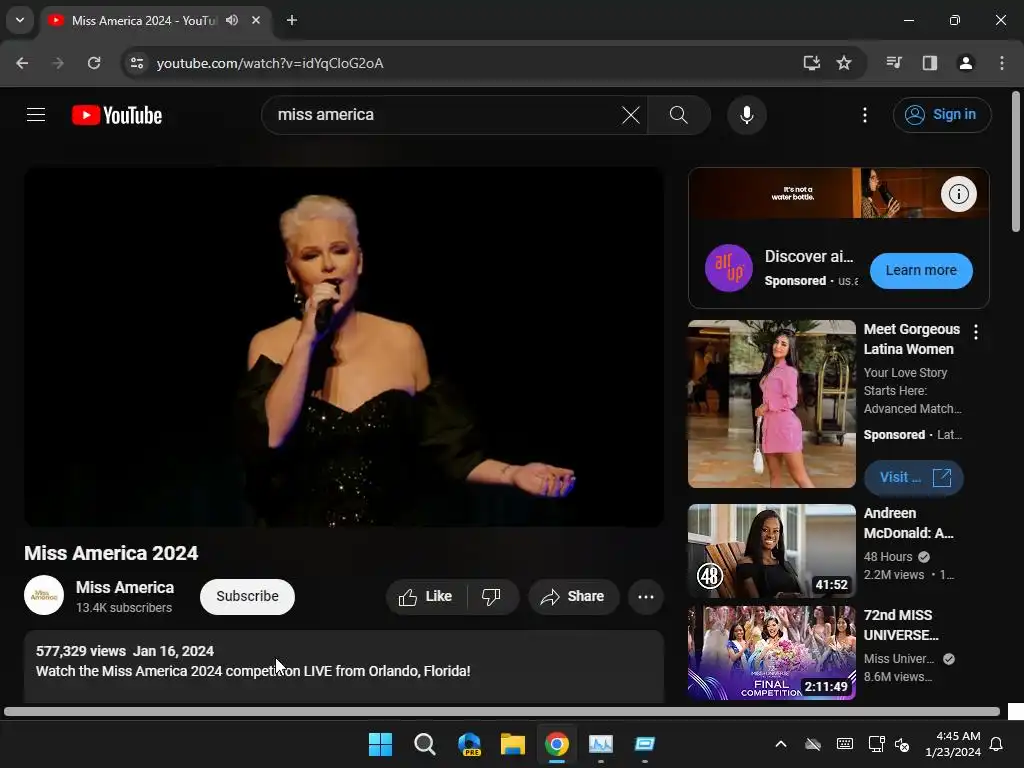This screenshot has width=1024, height=768.
Task: Clear the search box with X
Action: tap(631, 115)
